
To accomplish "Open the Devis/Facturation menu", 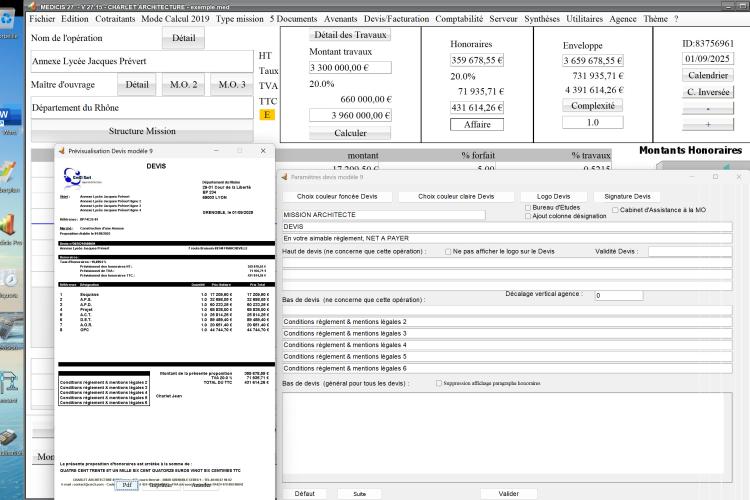I will [x=397, y=19].
